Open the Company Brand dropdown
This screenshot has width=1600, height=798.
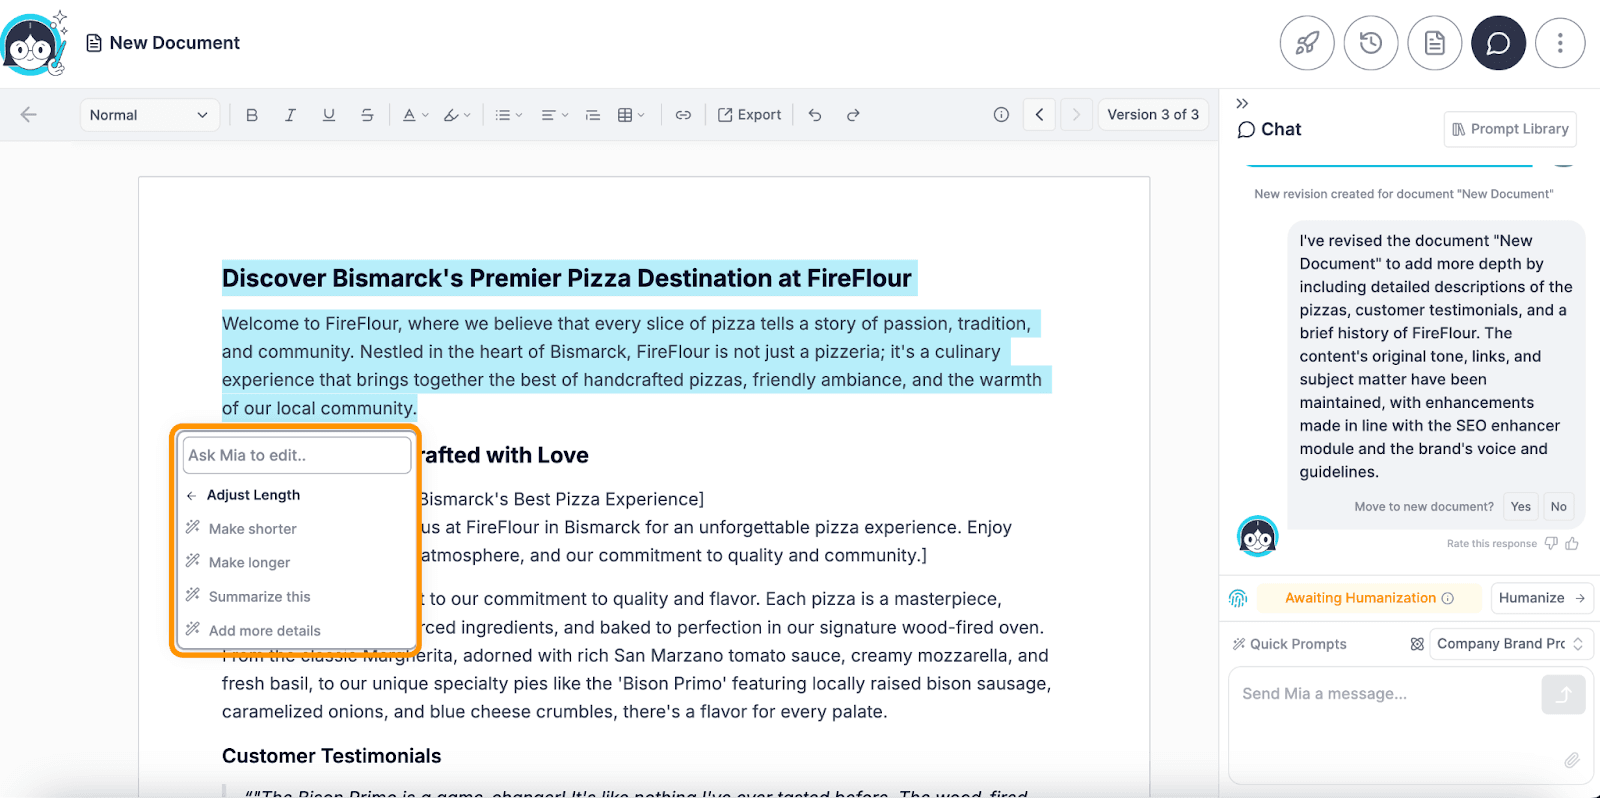(1511, 644)
